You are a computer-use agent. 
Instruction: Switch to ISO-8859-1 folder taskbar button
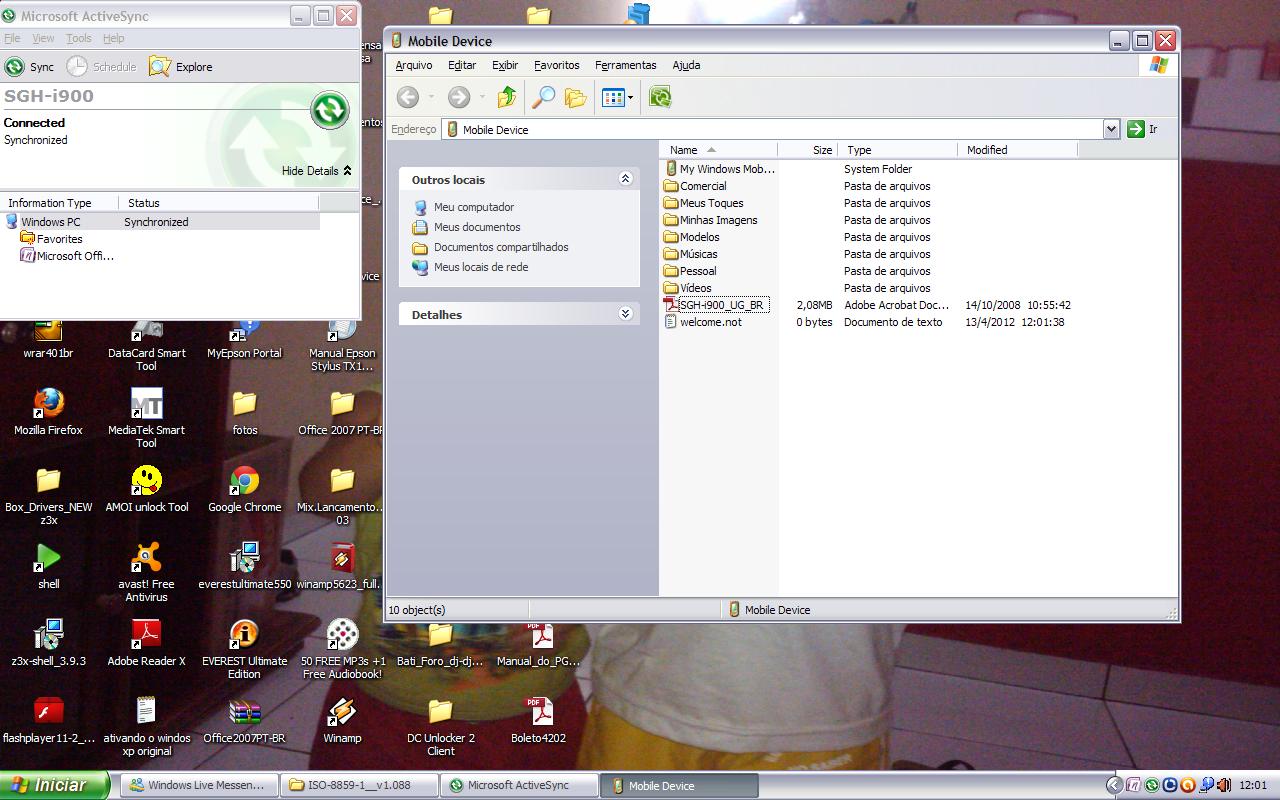(359, 785)
